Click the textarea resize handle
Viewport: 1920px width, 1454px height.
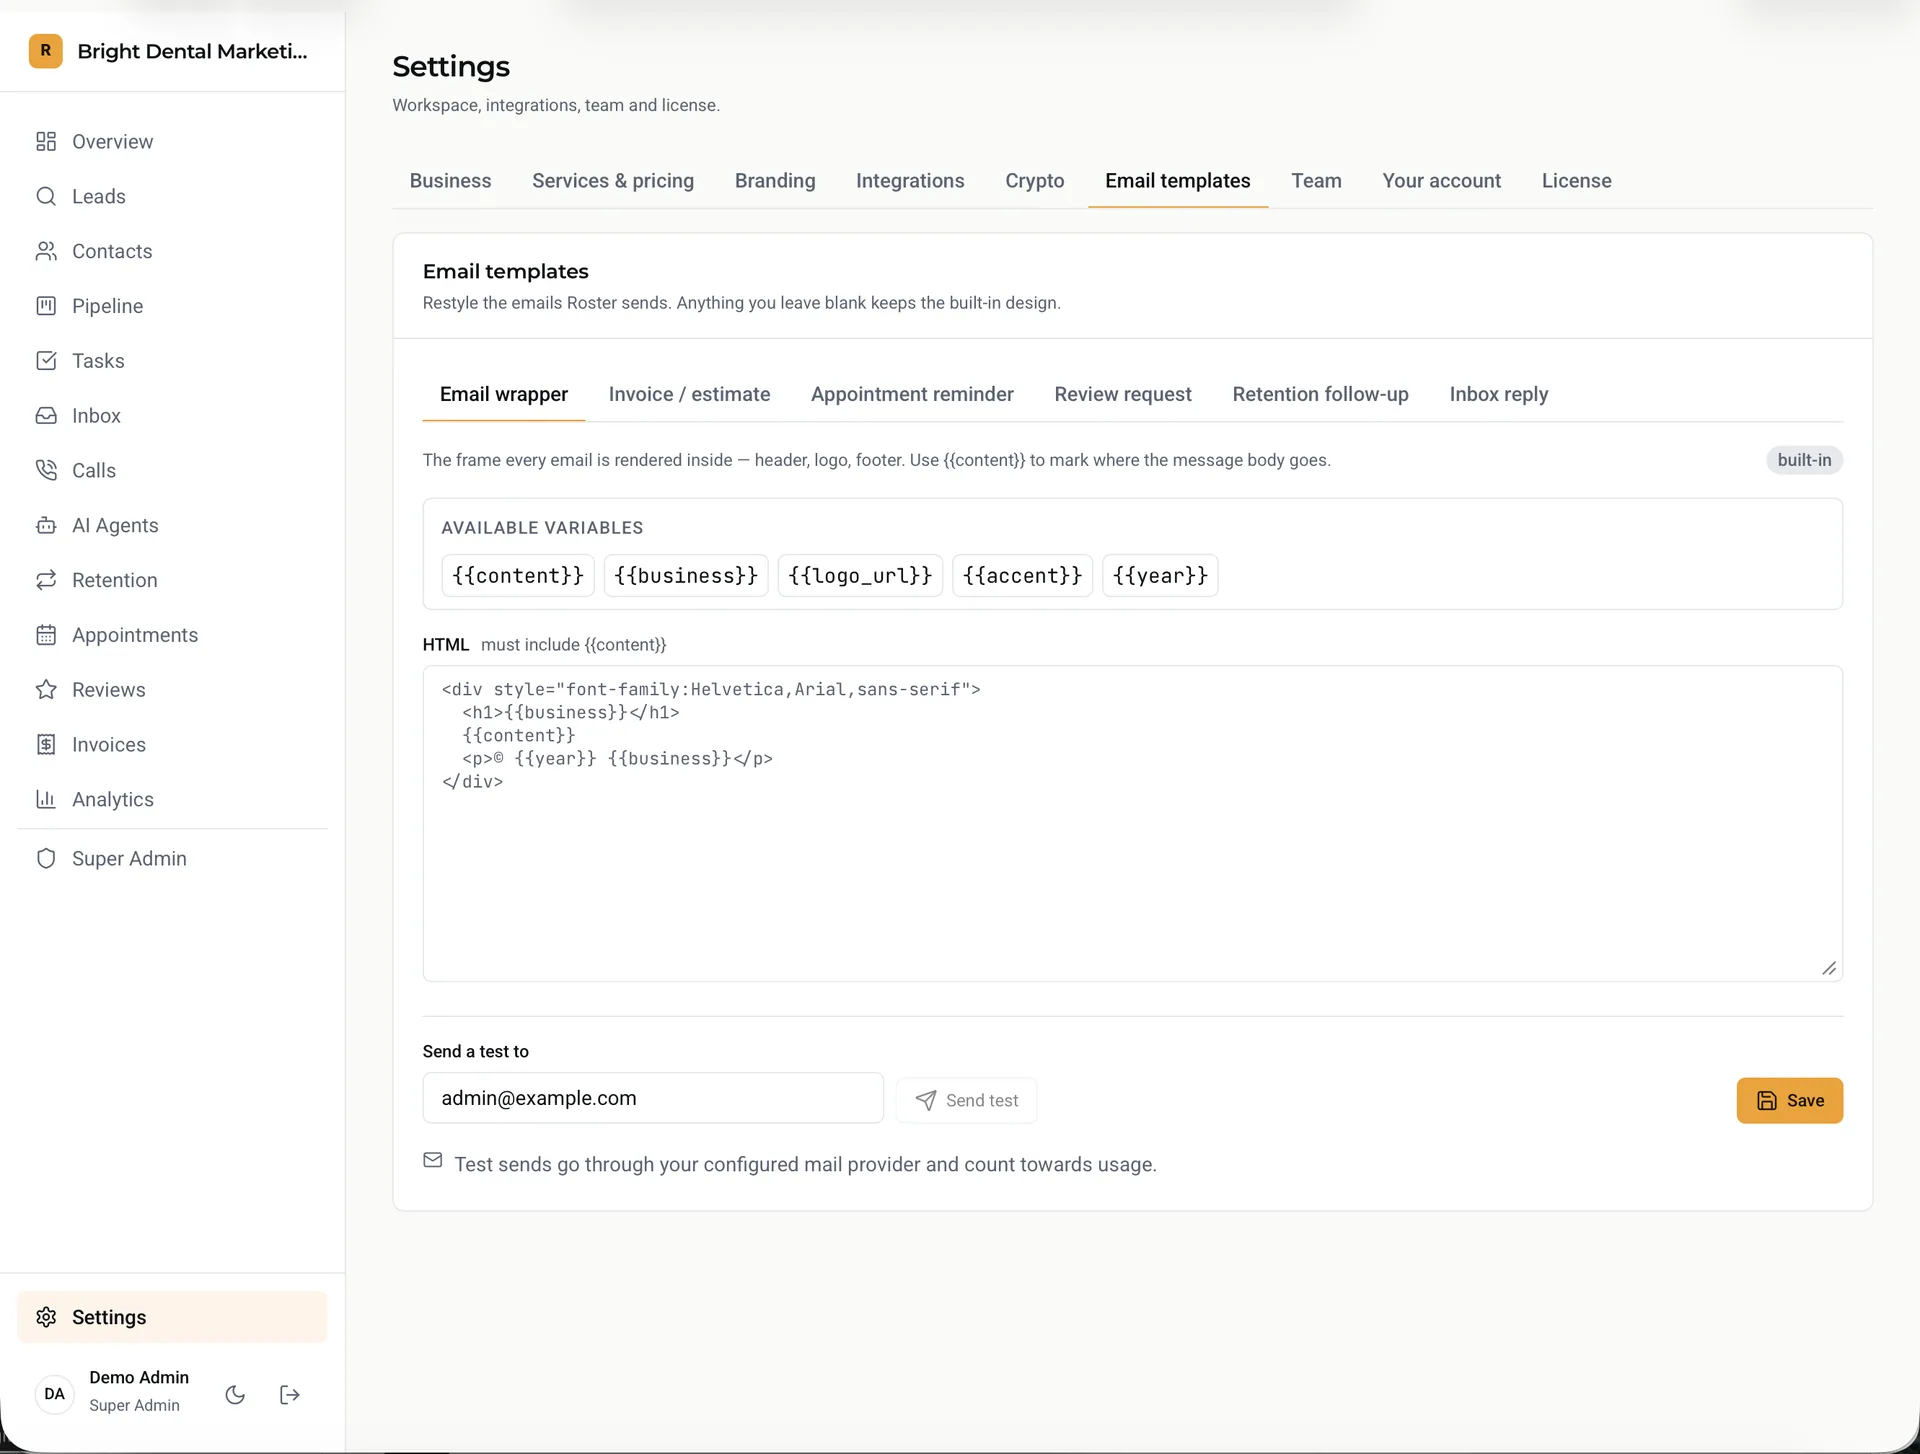(x=1829, y=968)
